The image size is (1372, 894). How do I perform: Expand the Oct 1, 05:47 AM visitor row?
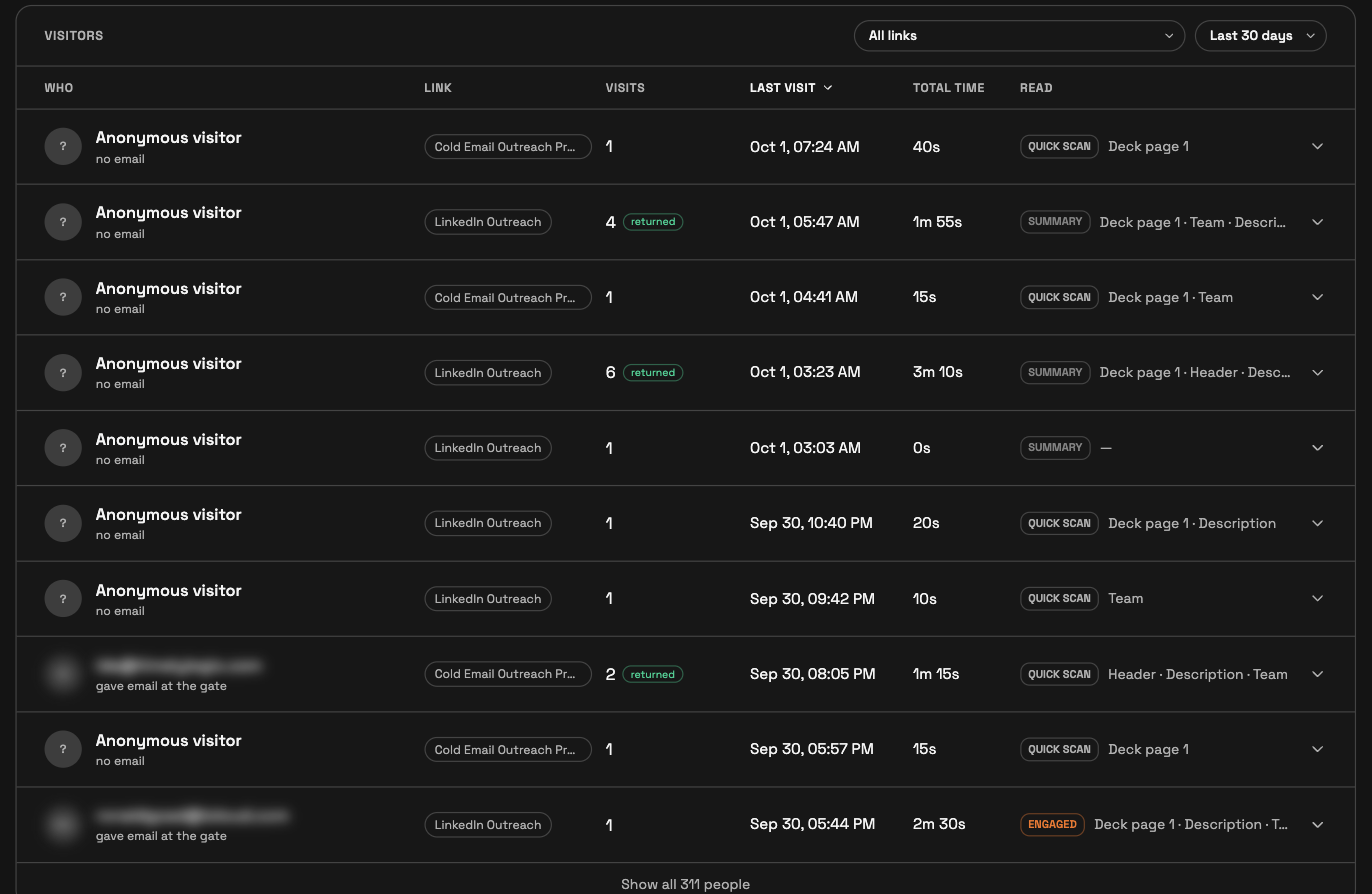[1317, 222]
